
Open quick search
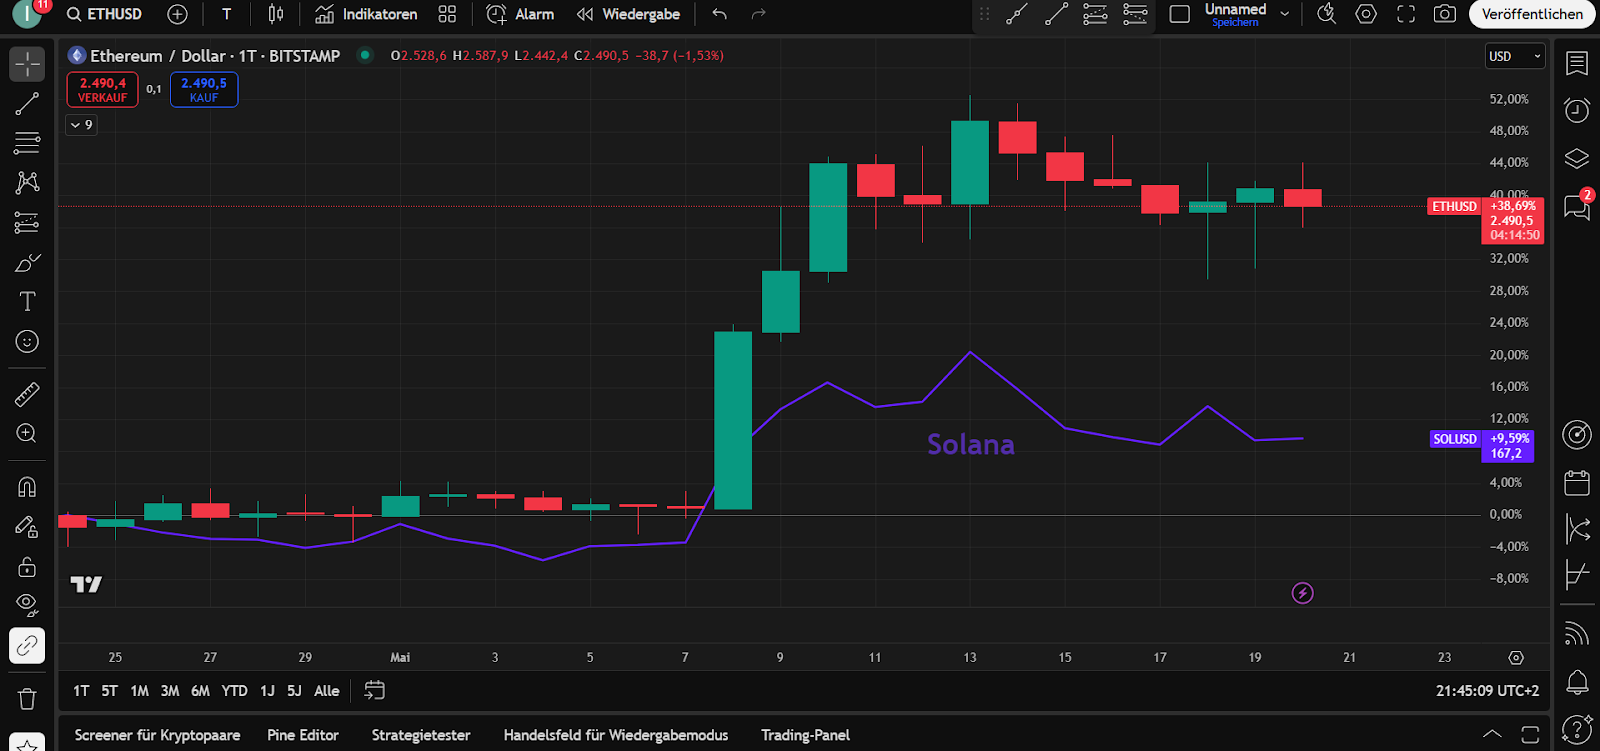[1326, 14]
